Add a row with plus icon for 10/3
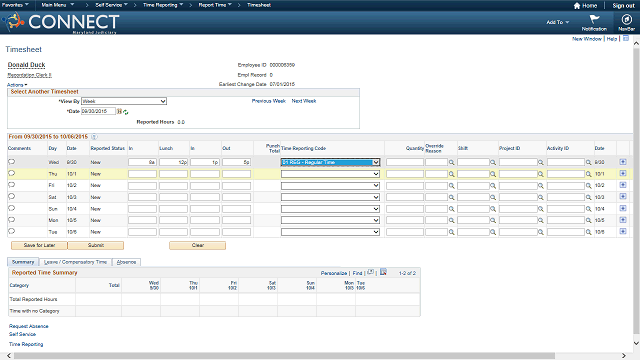The width and height of the screenshot is (640, 360). [623, 196]
